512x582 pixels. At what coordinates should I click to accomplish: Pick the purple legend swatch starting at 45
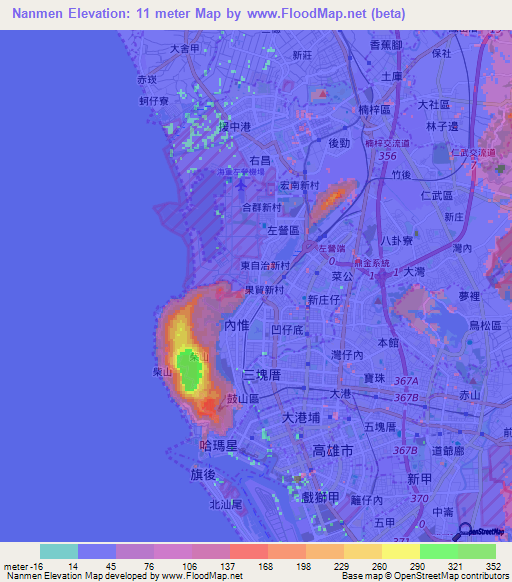coord(135,551)
